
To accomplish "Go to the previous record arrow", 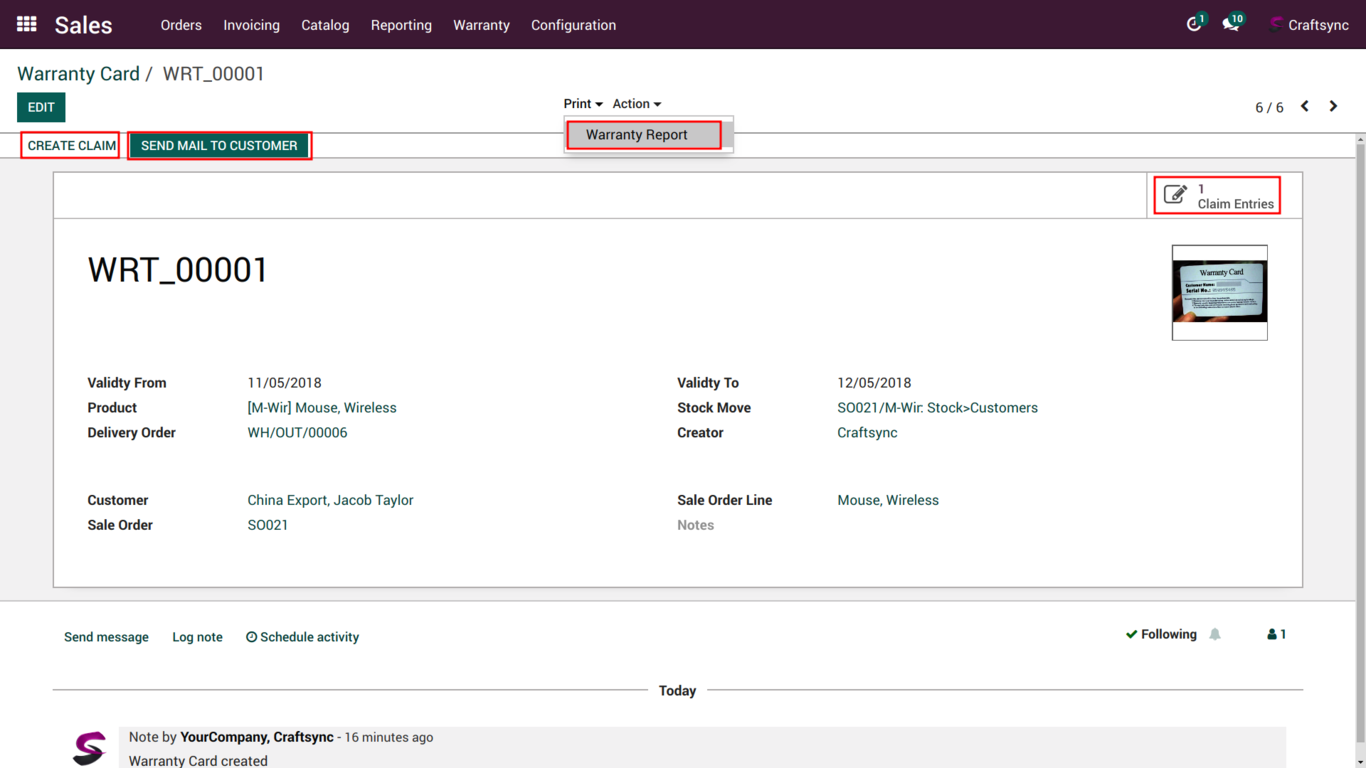I will pyautogui.click(x=1305, y=106).
